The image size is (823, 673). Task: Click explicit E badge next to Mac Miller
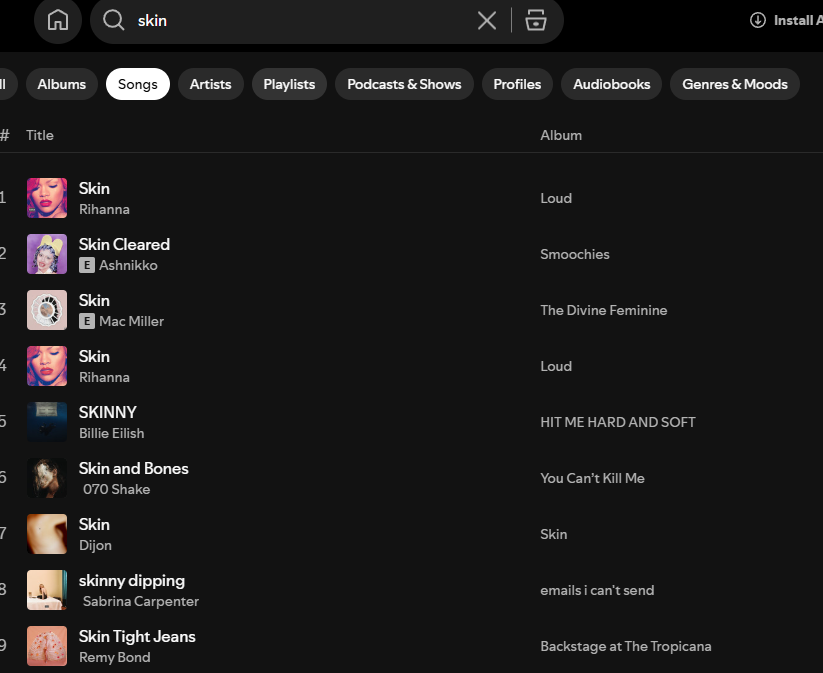(87, 321)
